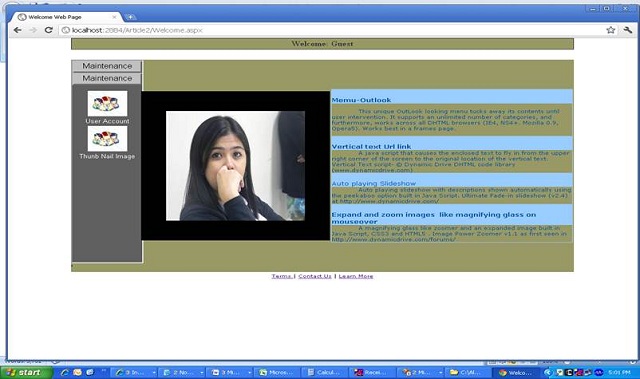Viewport: 640px width, 379px height.
Task: Open the new tab button
Action: tap(130, 17)
